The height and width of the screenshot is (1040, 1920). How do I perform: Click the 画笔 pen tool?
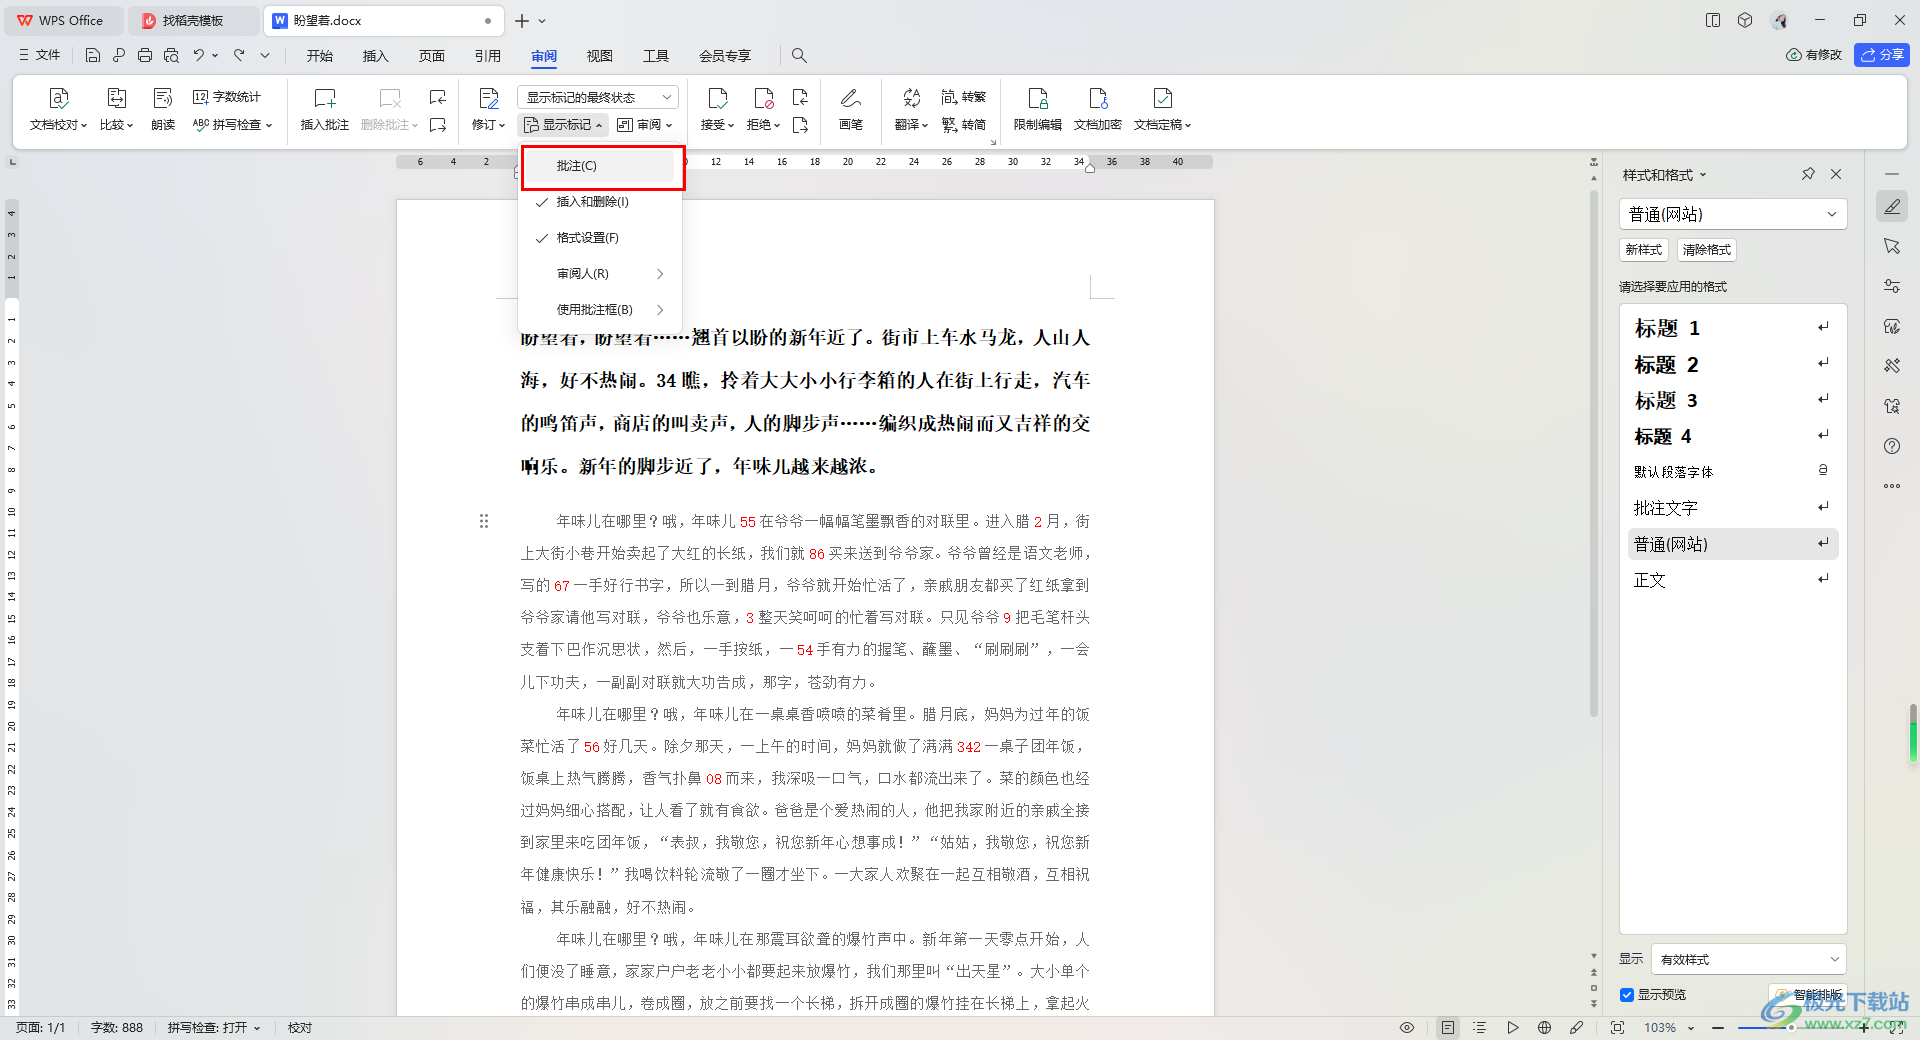click(x=851, y=109)
